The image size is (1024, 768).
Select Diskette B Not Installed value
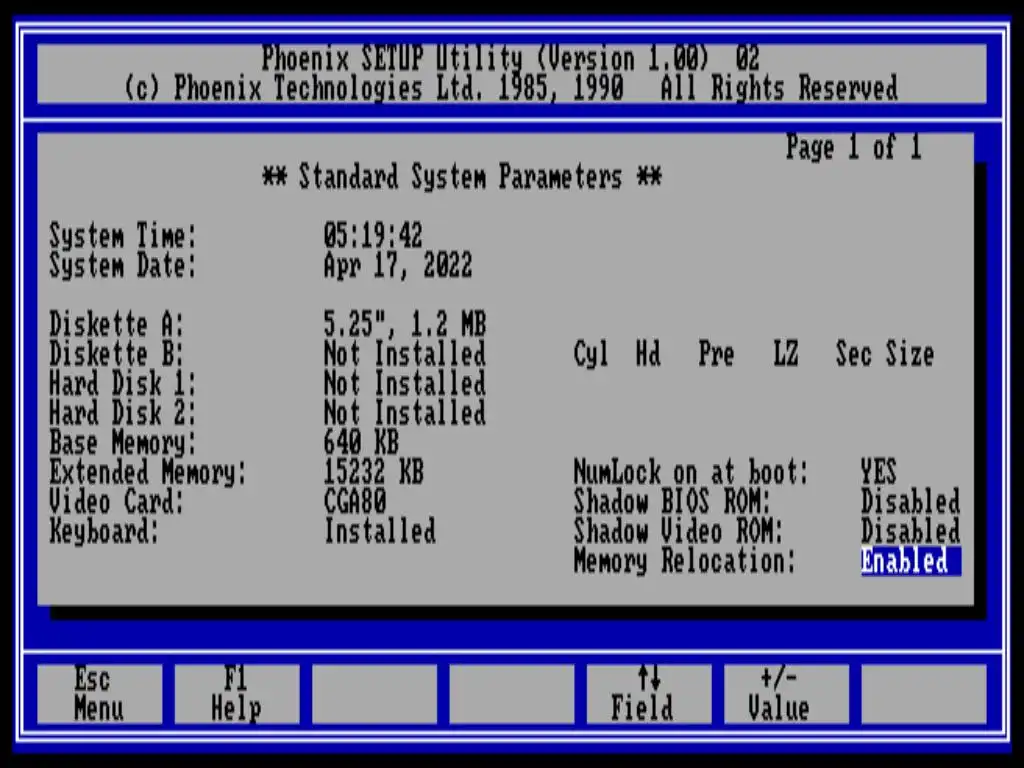pyautogui.click(x=405, y=354)
